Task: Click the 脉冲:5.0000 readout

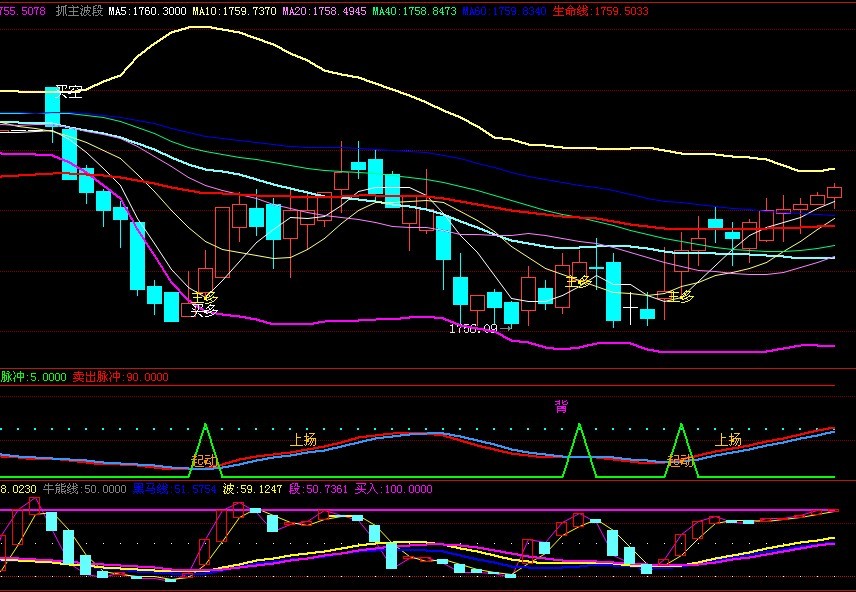Action: (x=33, y=377)
